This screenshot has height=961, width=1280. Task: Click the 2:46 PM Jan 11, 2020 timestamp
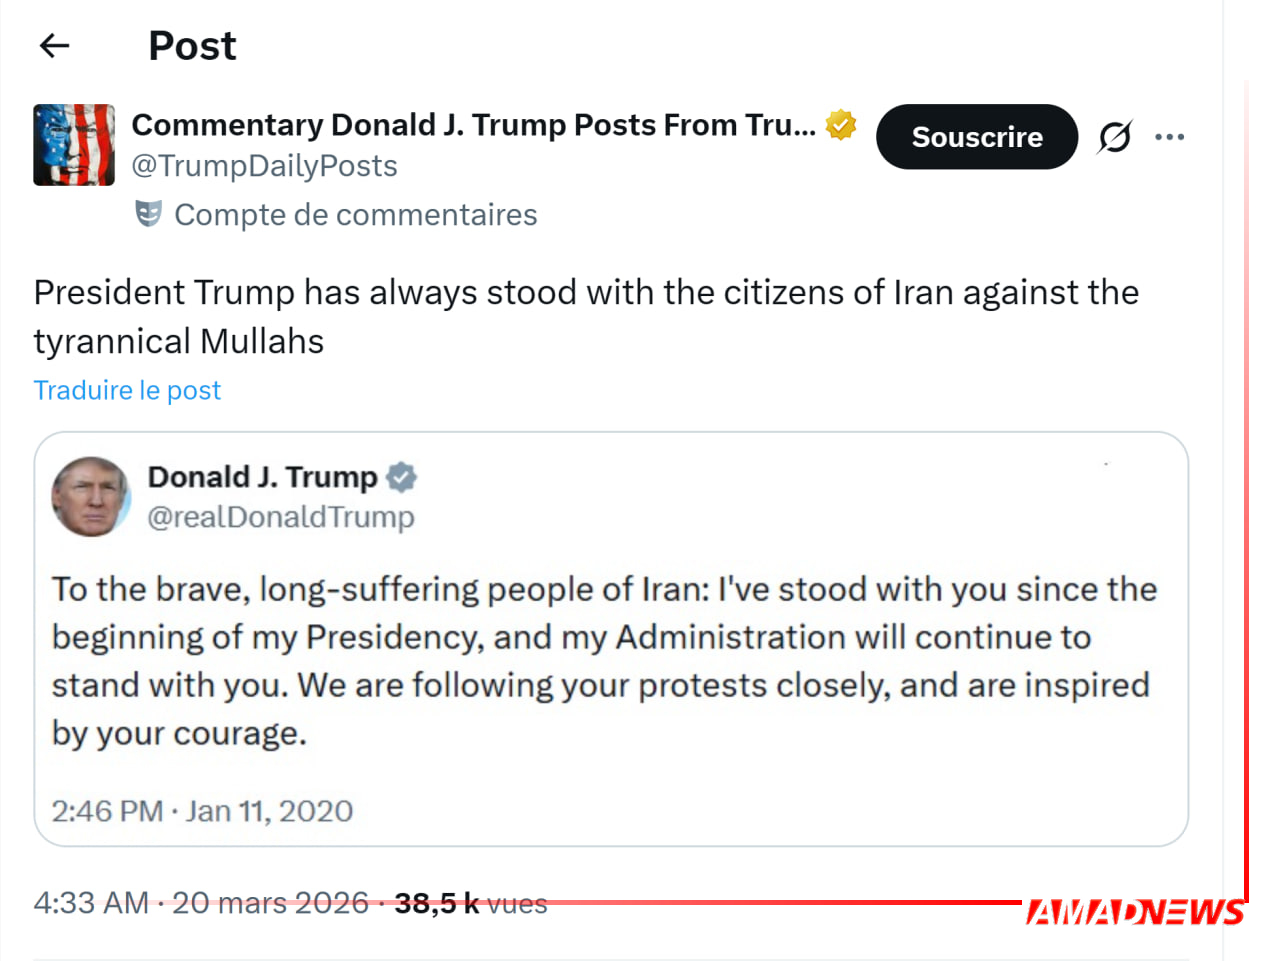click(202, 811)
